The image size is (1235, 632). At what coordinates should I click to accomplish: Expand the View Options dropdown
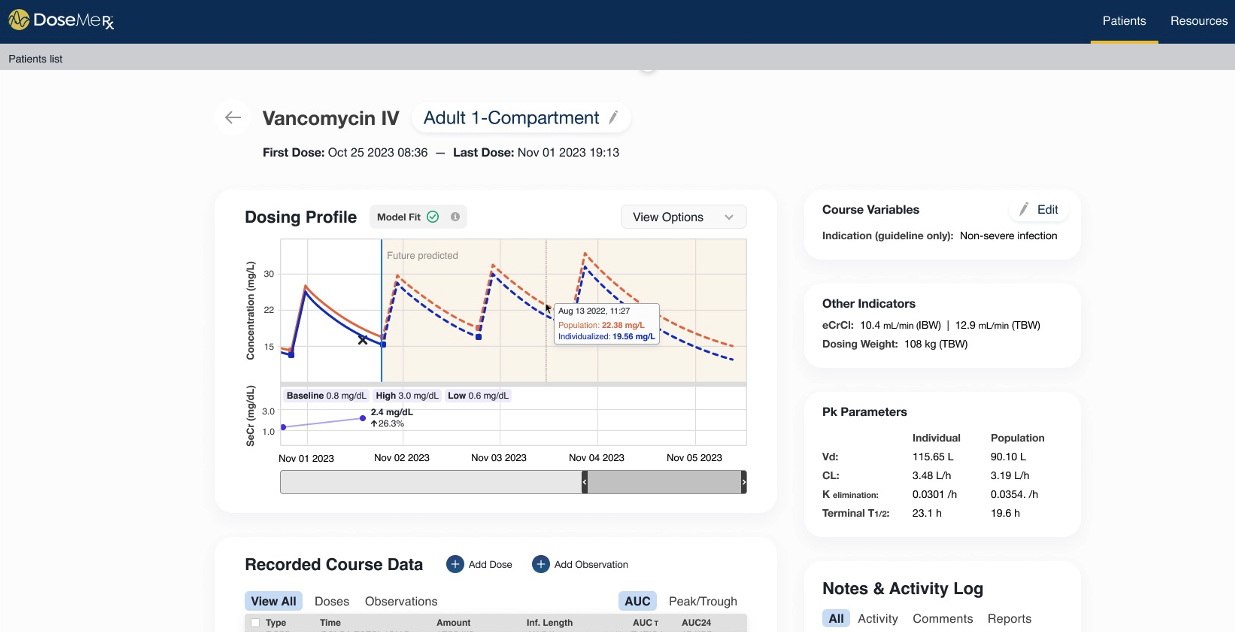pos(683,217)
